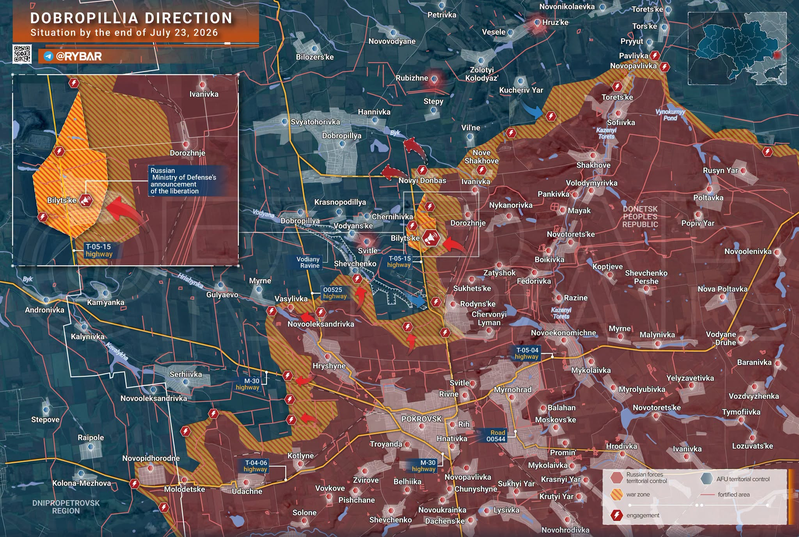Select the settlement marker at Myrnohrad

pos(512,398)
